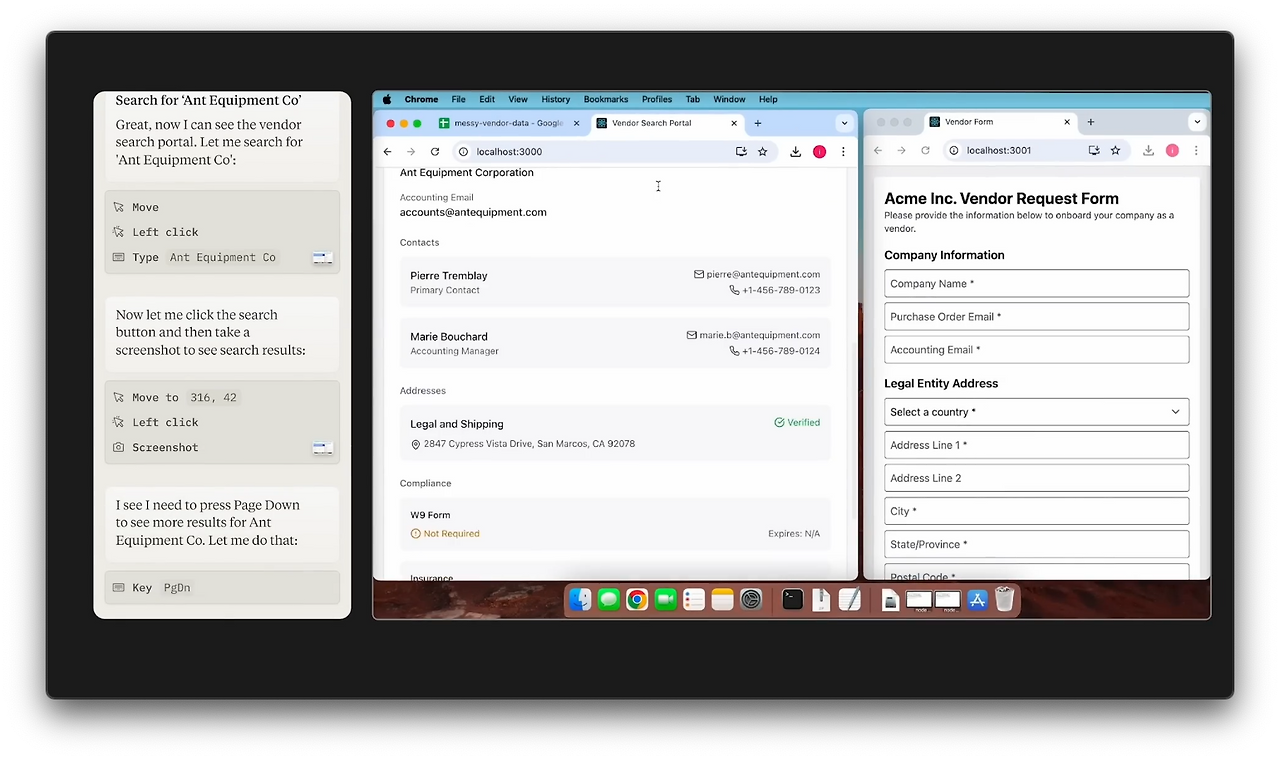Open a new tab in the Vendor Form window
This screenshot has width=1280, height=760.
[1091, 122]
